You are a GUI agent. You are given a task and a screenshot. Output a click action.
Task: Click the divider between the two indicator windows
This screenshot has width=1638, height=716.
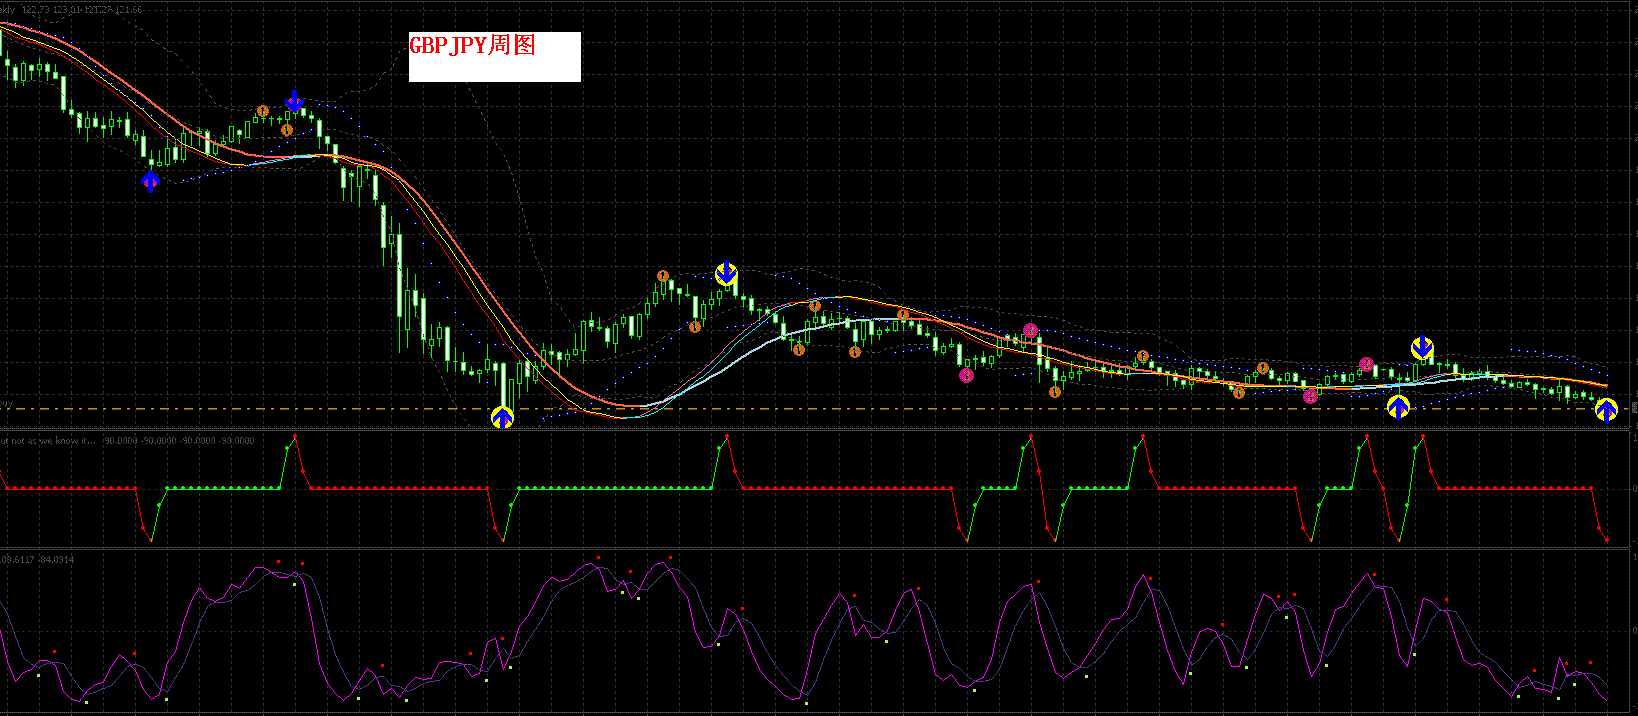pos(800,548)
